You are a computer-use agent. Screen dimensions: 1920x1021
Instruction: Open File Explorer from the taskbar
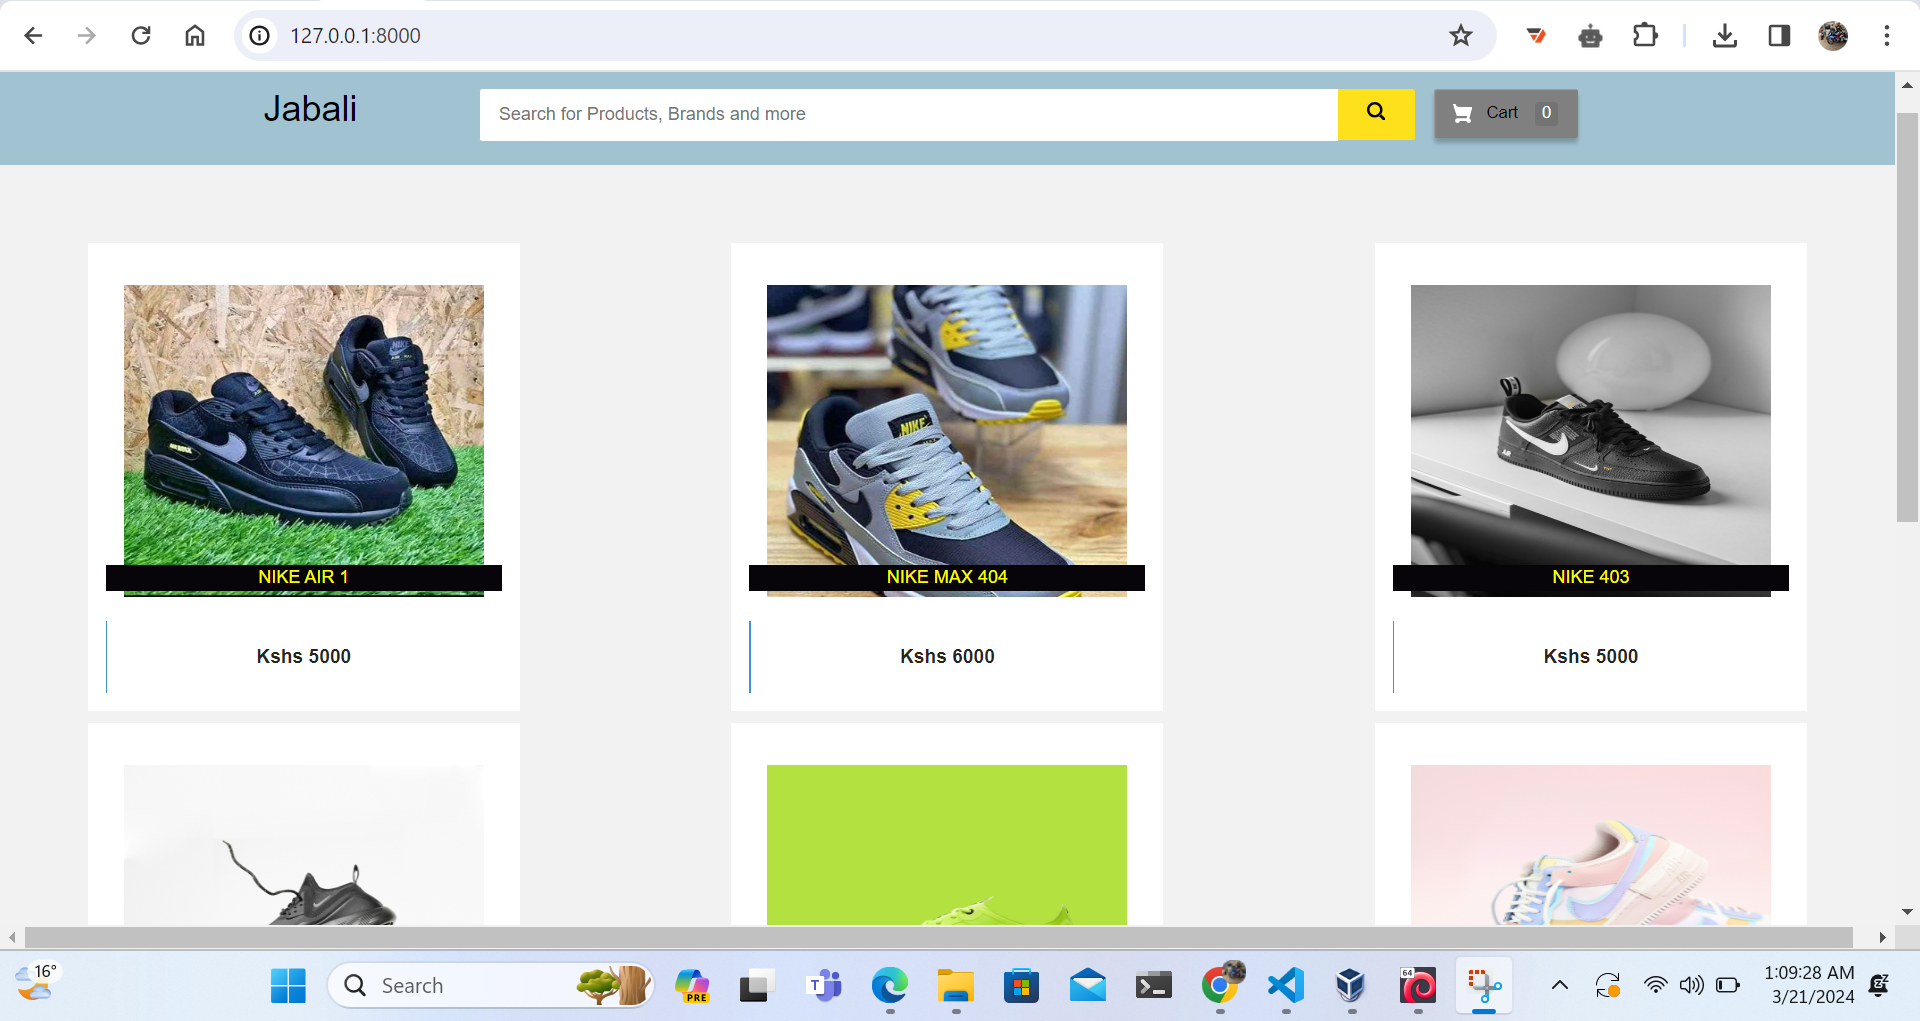click(955, 986)
